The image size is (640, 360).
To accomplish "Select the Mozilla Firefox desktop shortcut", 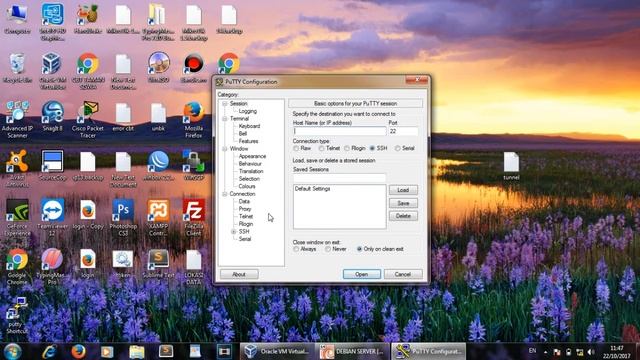I will click(x=193, y=120).
